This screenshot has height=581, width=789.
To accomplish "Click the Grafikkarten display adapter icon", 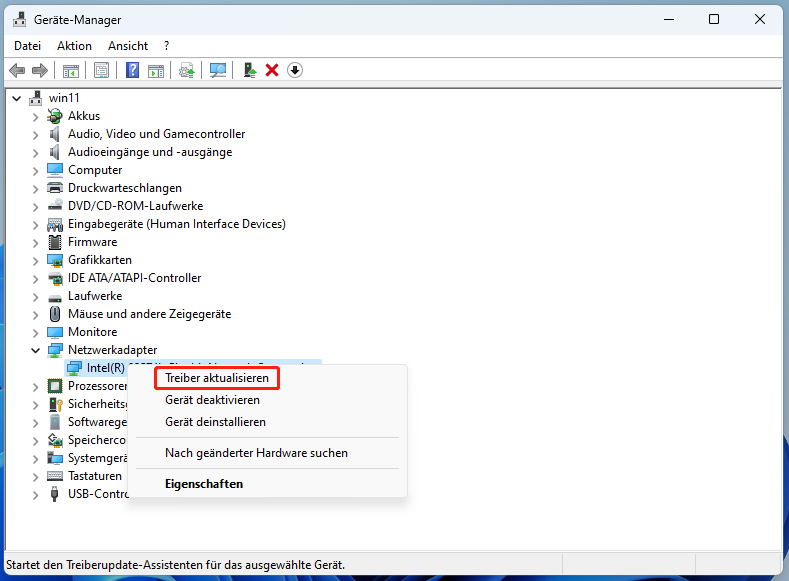I will pyautogui.click(x=54, y=261).
